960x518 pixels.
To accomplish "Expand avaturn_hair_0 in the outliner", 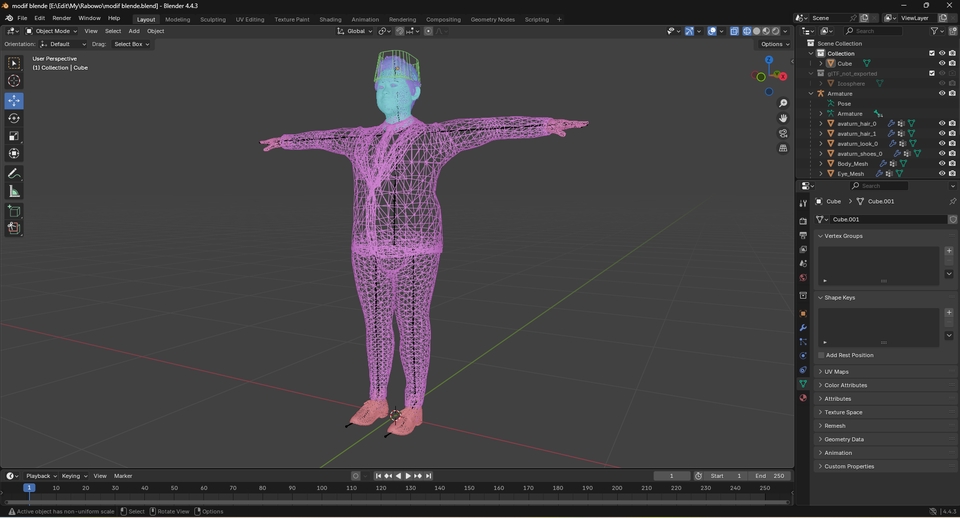I will click(821, 124).
